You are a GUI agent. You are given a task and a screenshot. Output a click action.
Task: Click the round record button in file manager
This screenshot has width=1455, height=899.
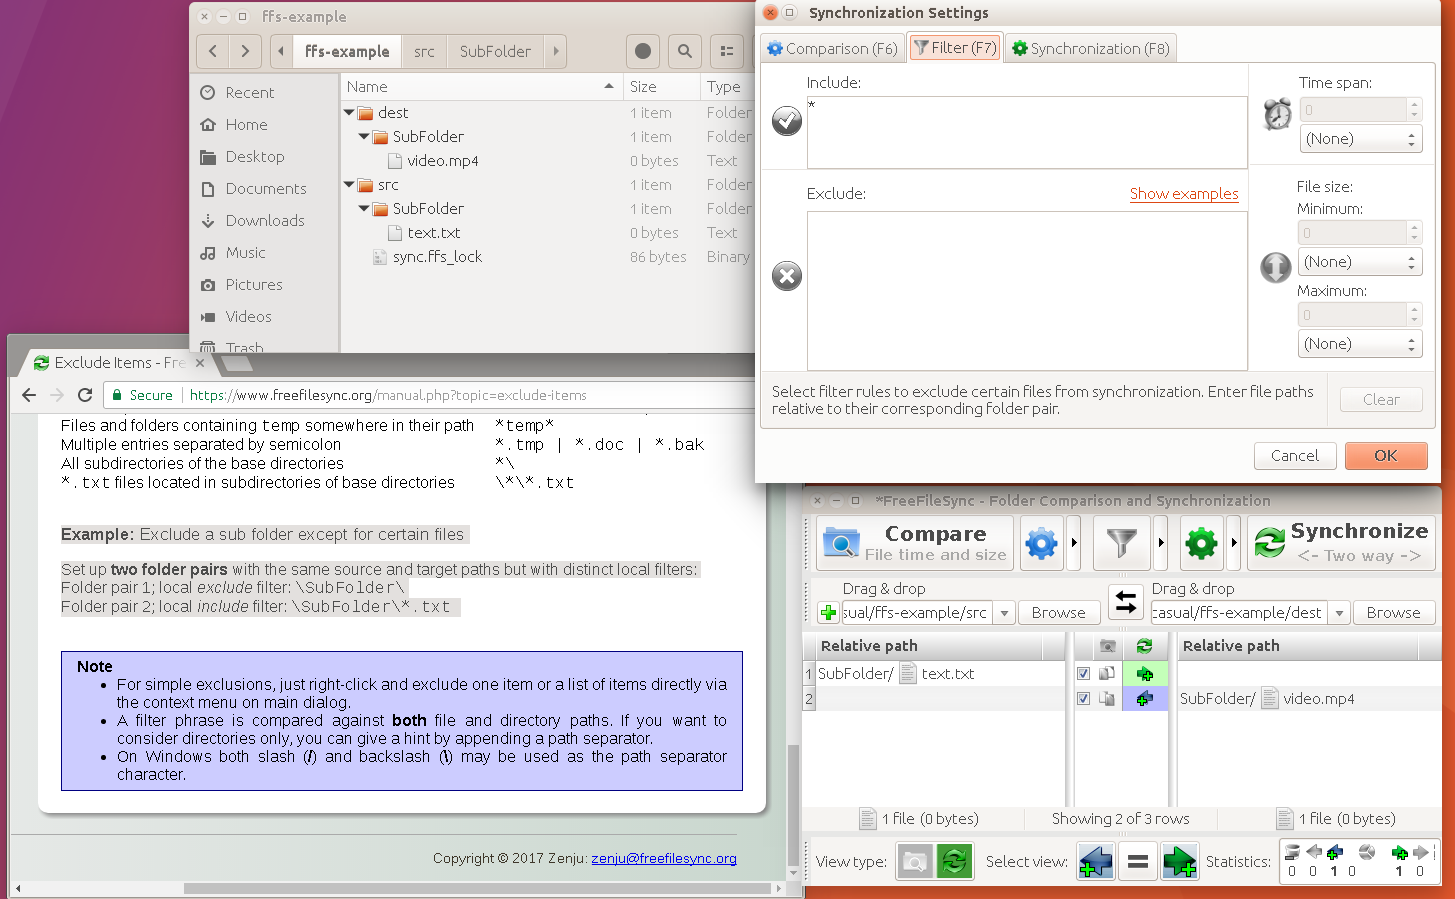pyautogui.click(x=643, y=51)
